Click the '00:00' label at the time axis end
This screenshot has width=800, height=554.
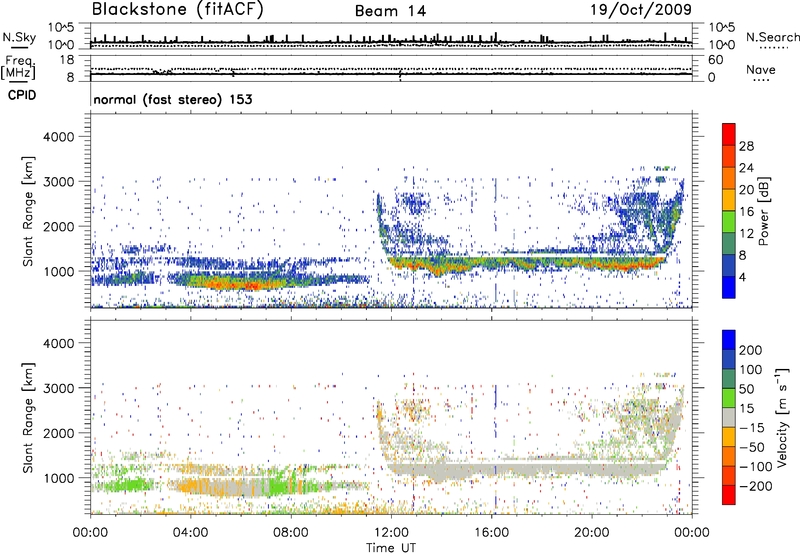coord(692,533)
